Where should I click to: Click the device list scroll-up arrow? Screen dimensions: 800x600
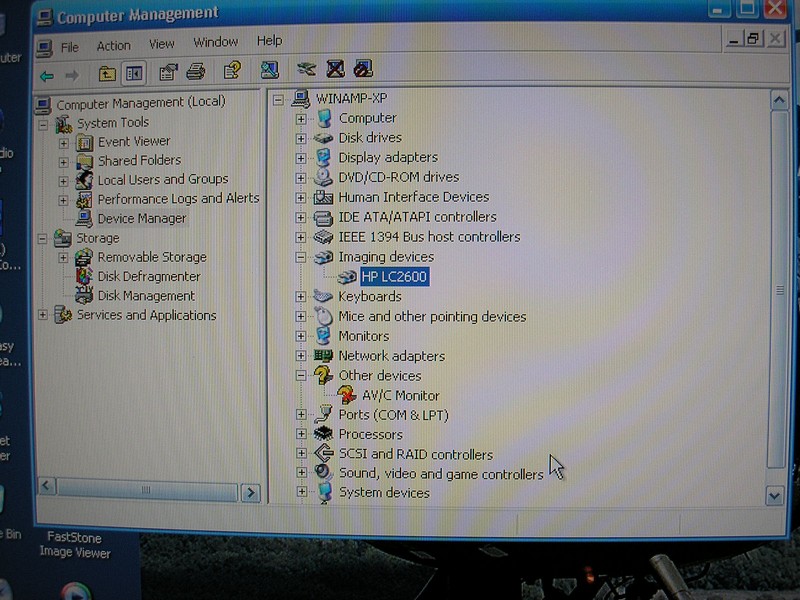pyautogui.click(x=779, y=101)
